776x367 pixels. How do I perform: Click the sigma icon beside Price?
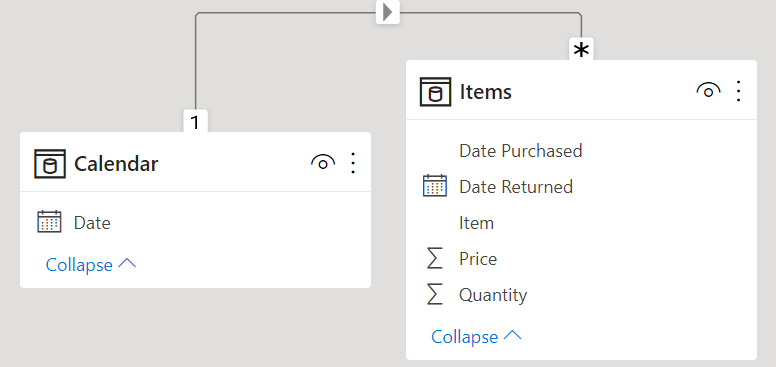tap(434, 259)
